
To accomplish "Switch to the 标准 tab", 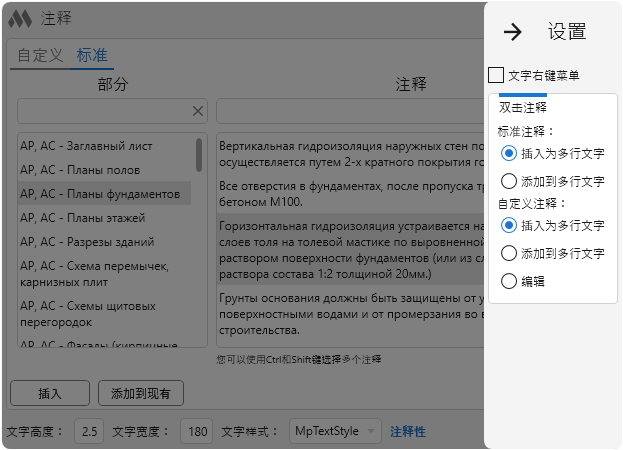I will 92,55.
